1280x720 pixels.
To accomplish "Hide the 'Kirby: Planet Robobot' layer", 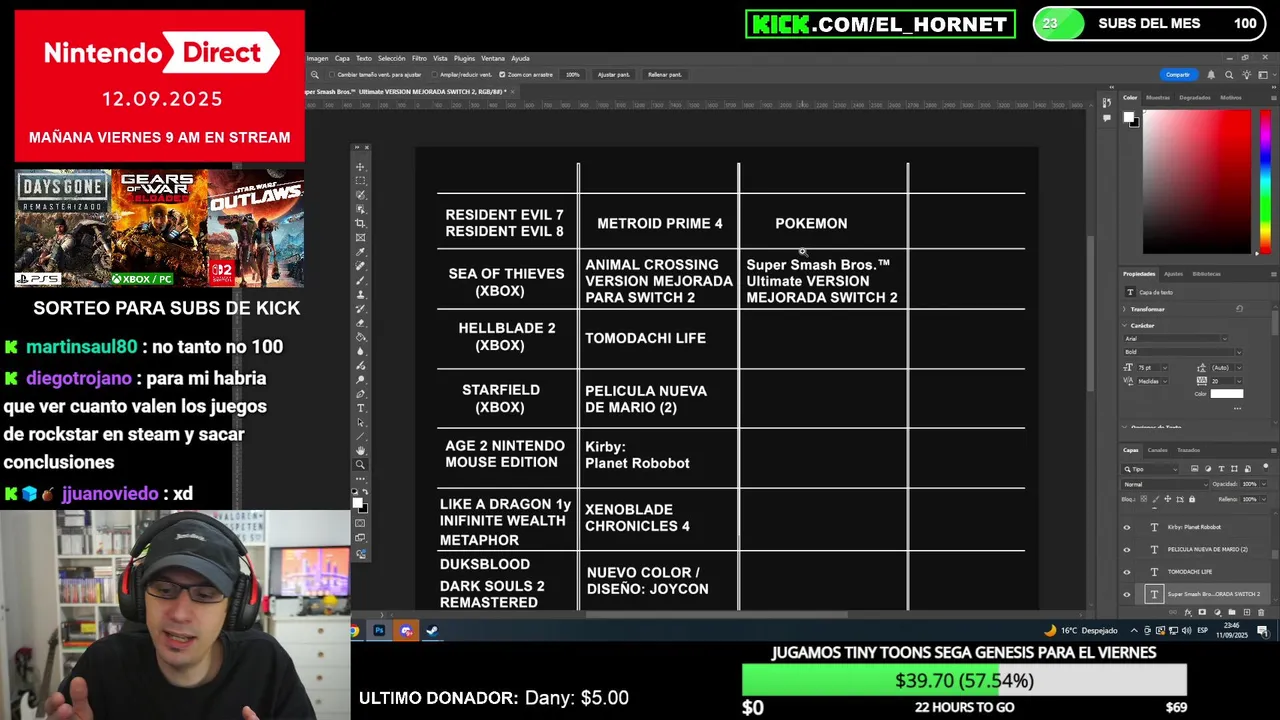I will pos(1127,527).
